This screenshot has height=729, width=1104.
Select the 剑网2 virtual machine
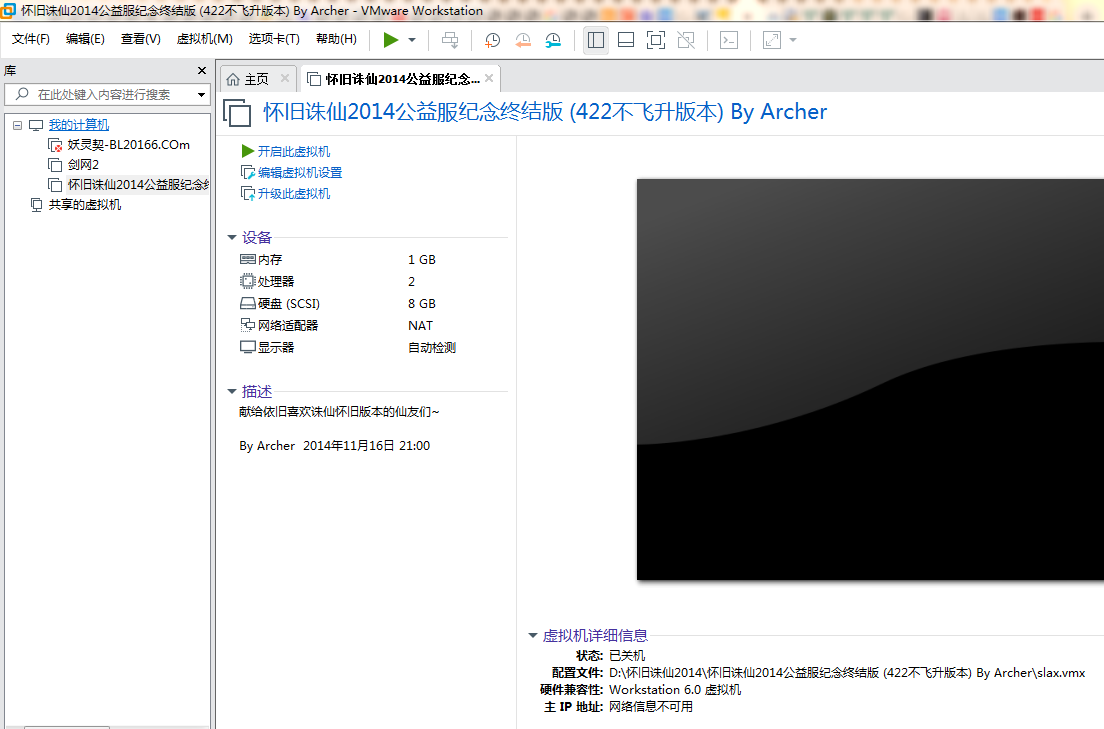click(83, 164)
